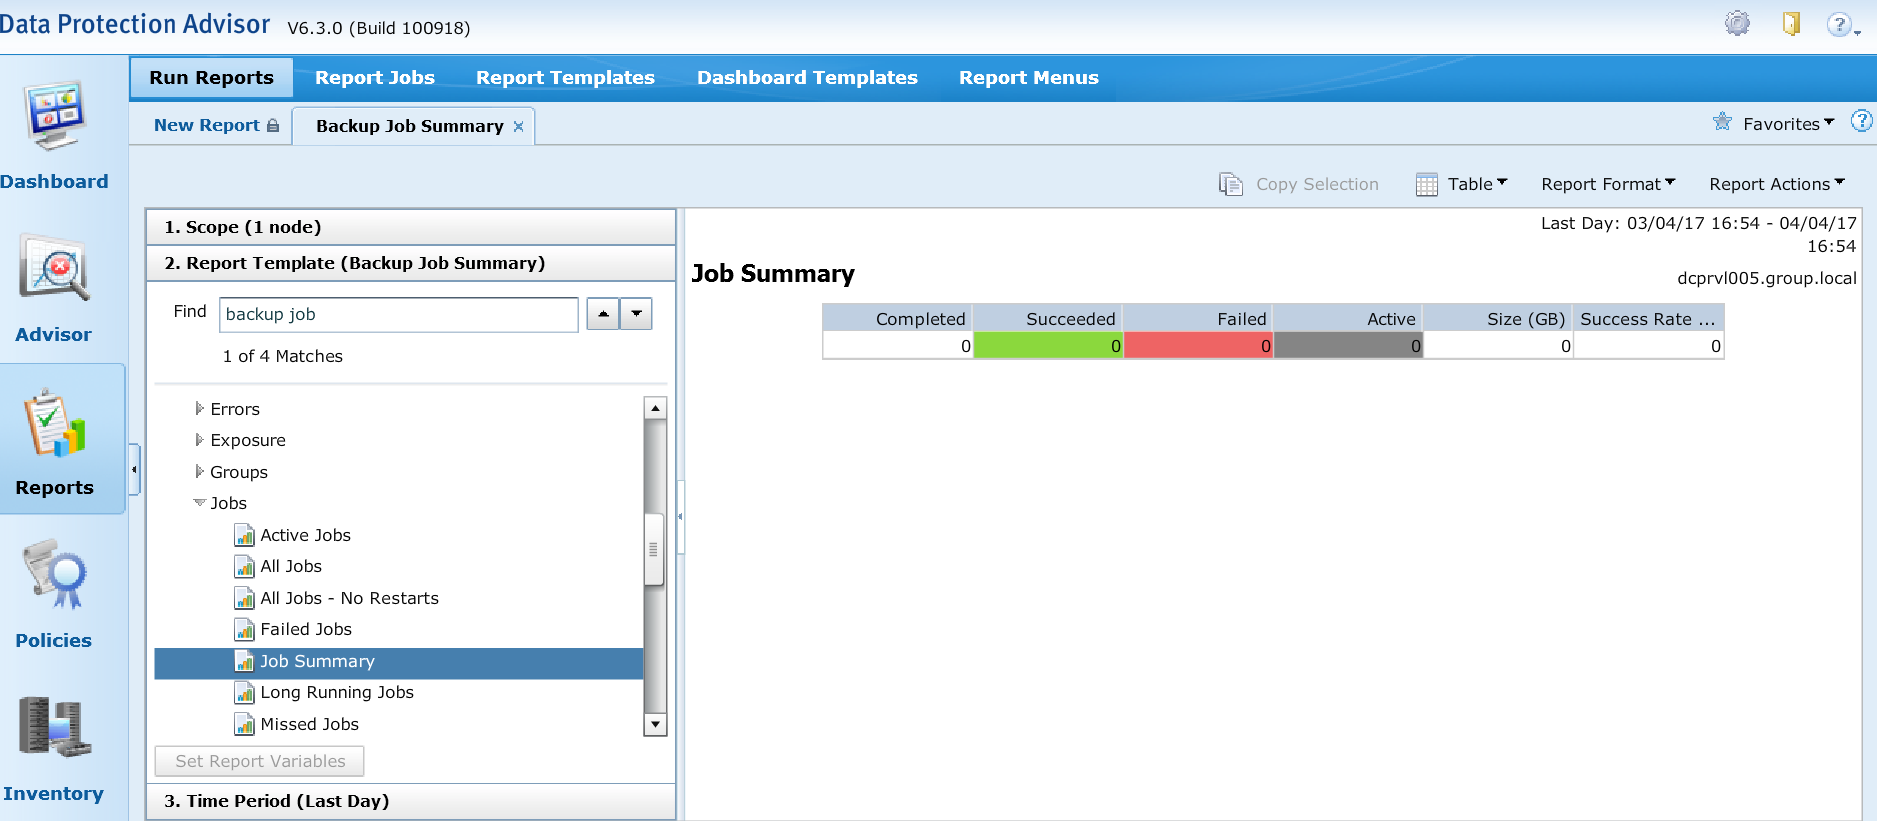Click help icon next to Favorites
Screen dimensions: 1877x821
click(1861, 121)
